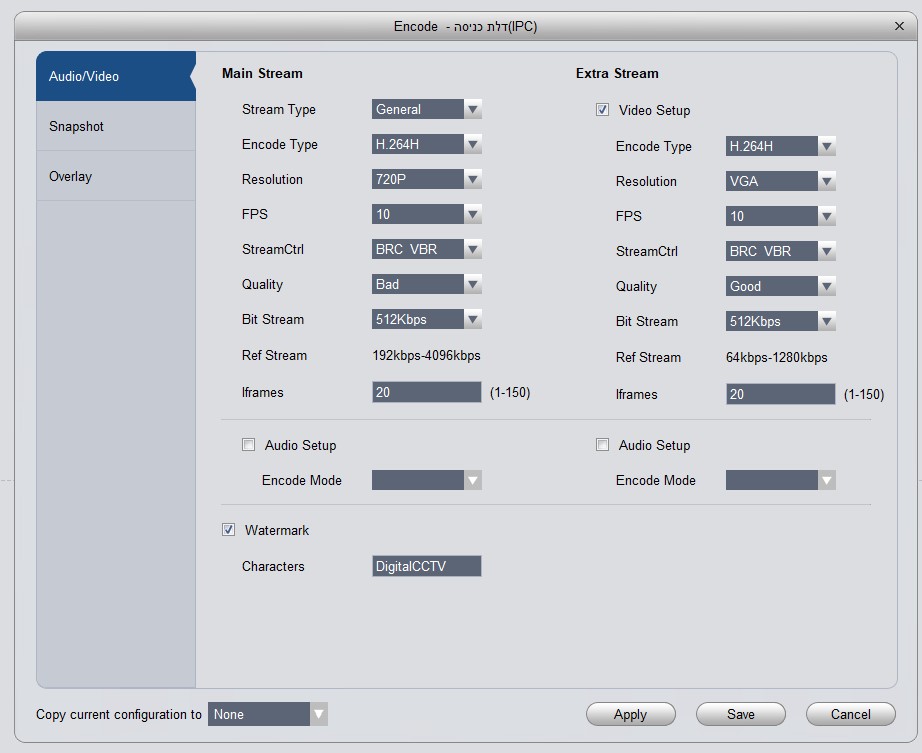Image resolution: width=922 pixels, height=753 pixels.
Task: Click the Main Stream heading
Action: [x=262, y=73]
